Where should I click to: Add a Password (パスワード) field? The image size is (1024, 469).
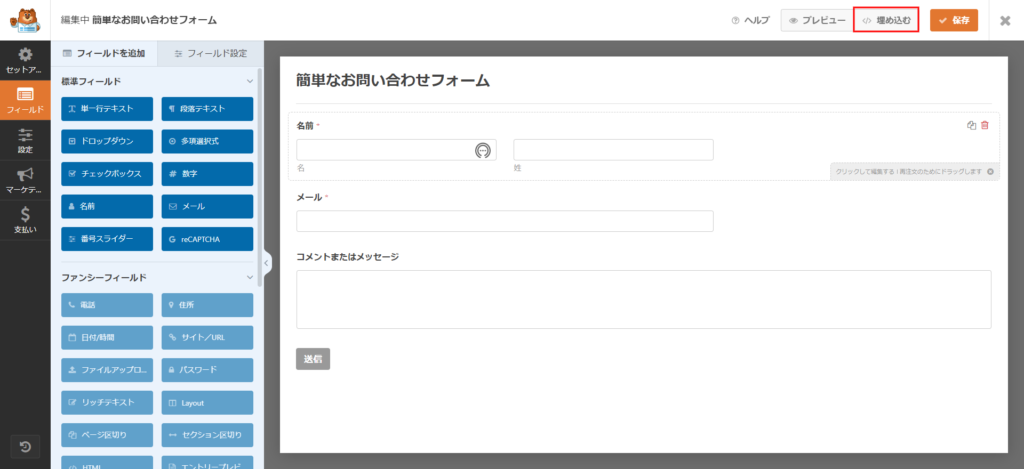(x=207, y=370)
